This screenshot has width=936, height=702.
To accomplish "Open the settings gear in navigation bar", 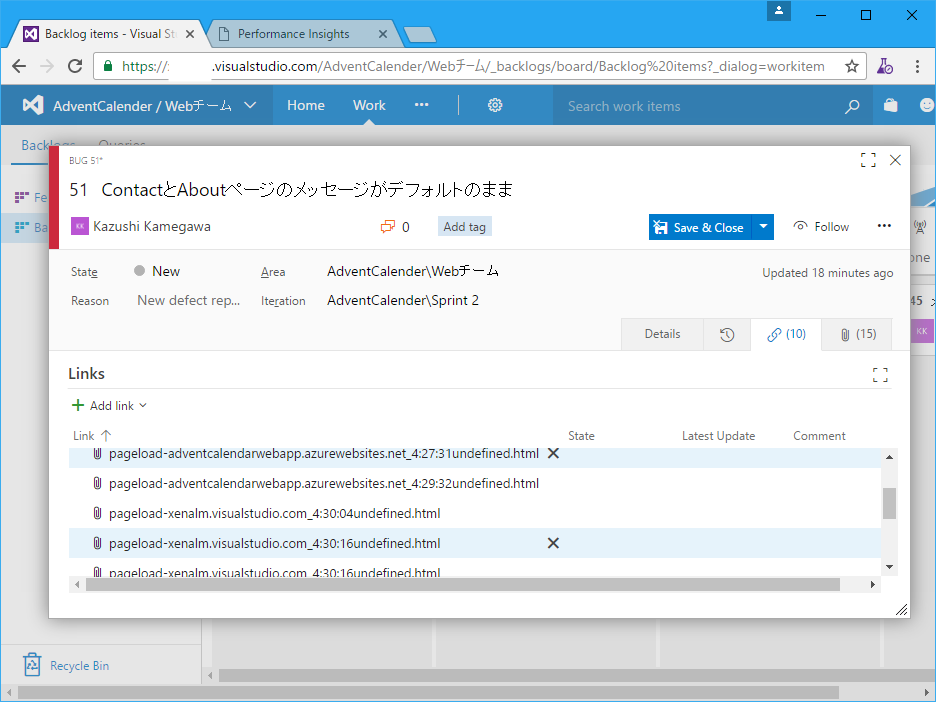I will pos(495,106).
